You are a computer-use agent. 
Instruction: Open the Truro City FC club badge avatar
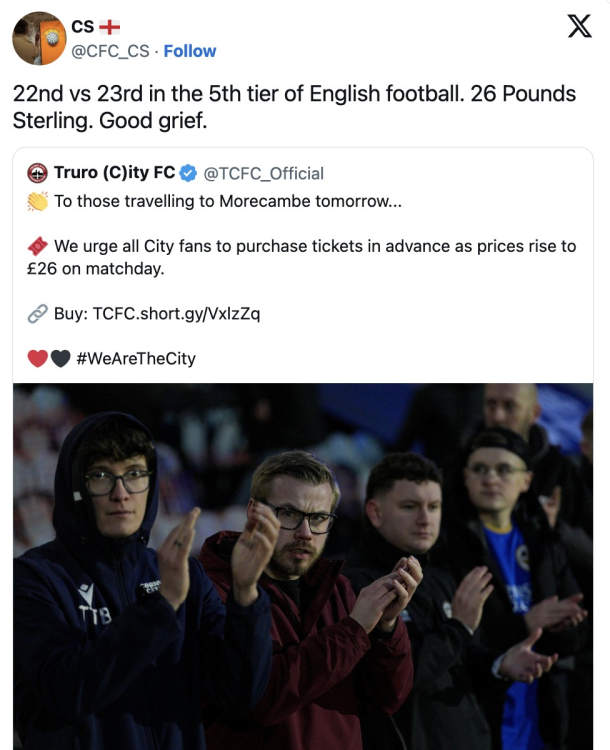tap(37, 173)
